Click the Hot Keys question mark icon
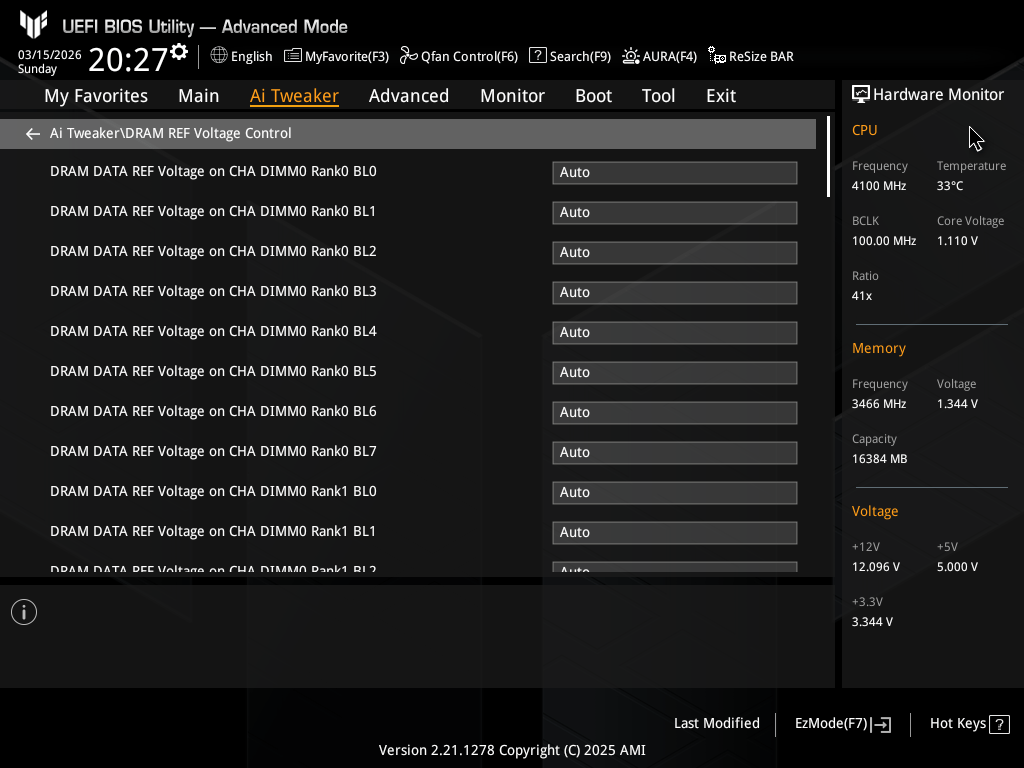 tap(999, 724)
